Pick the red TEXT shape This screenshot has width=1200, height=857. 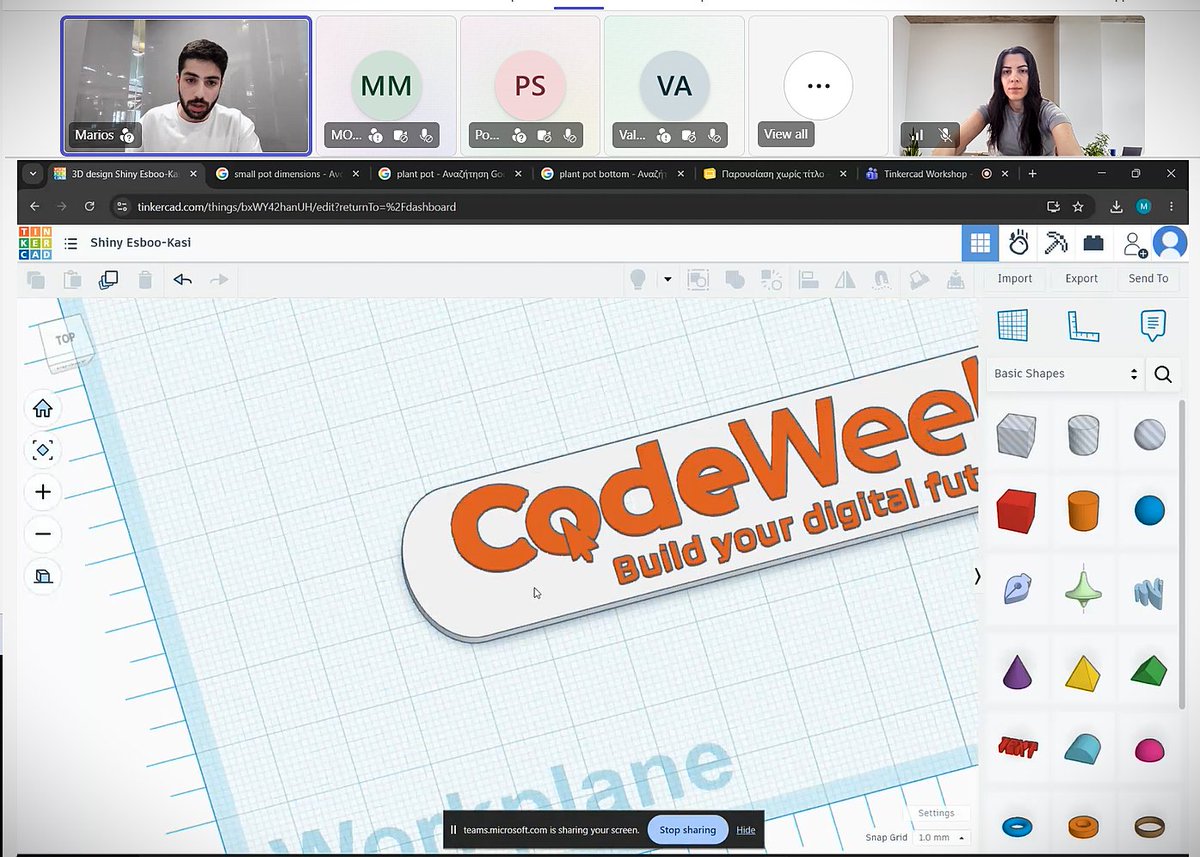coord(1017,747)
